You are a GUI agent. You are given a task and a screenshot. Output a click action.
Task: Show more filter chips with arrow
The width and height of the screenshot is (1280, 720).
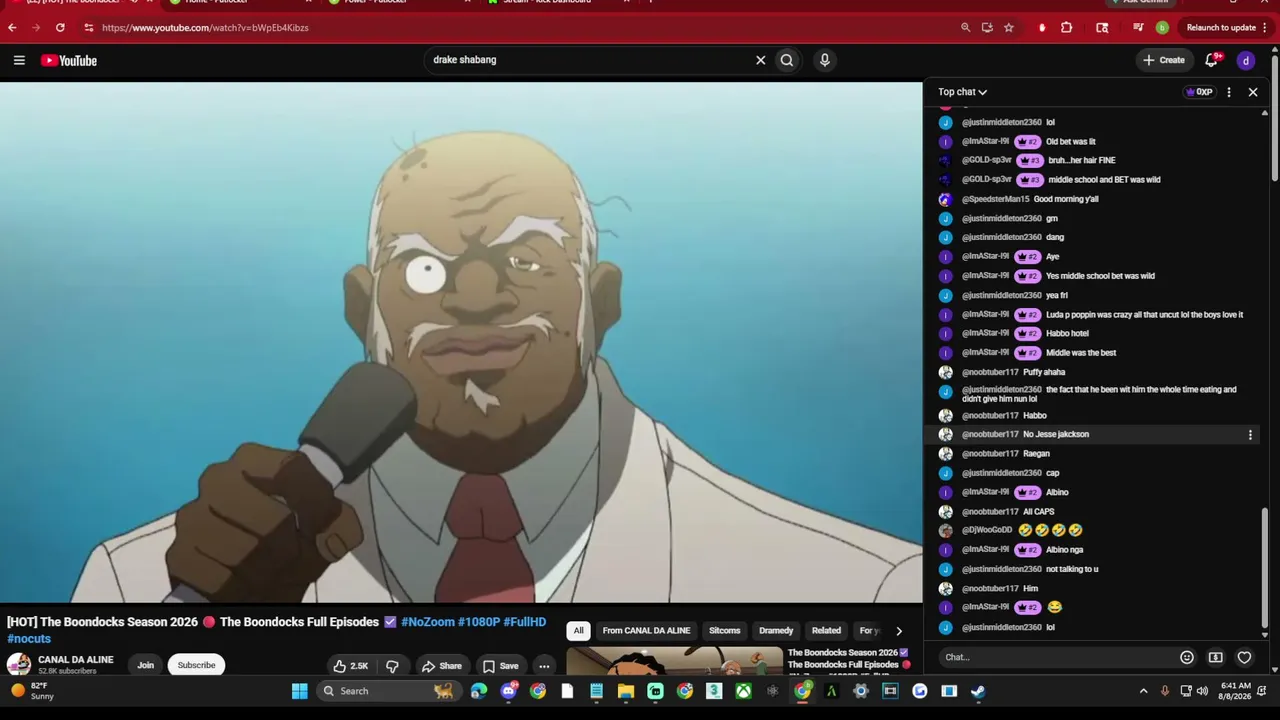click(898, 631)
